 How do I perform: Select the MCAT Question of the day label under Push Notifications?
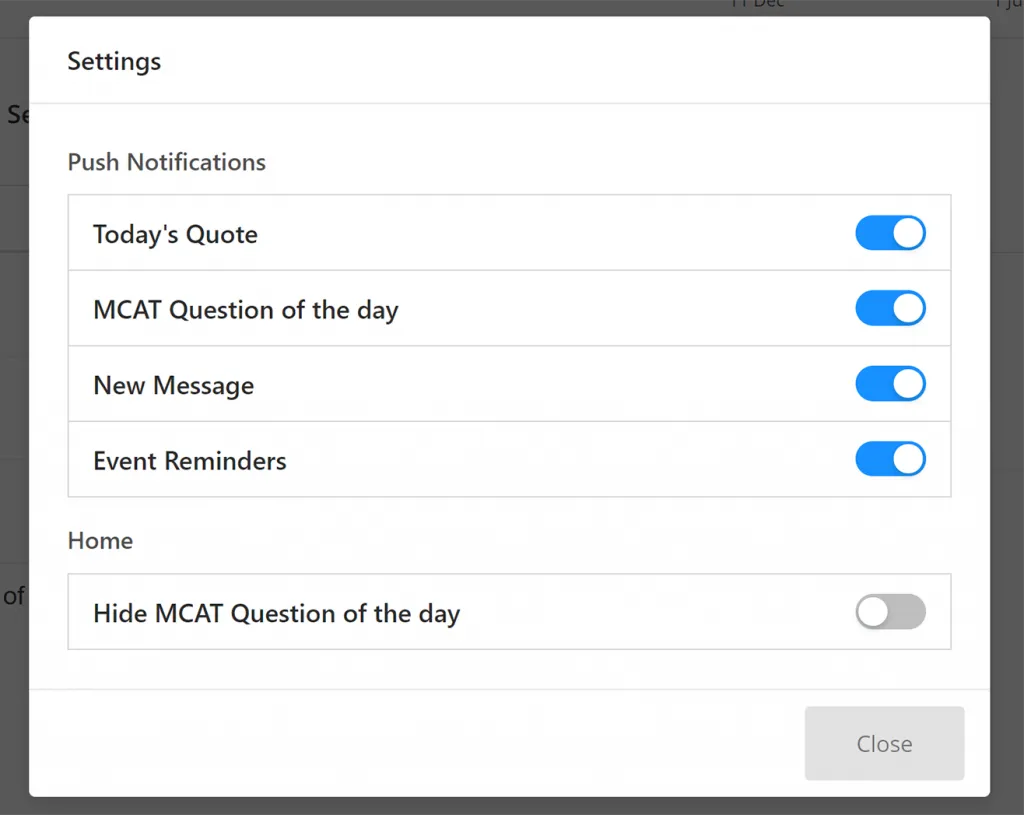[246, 310]
